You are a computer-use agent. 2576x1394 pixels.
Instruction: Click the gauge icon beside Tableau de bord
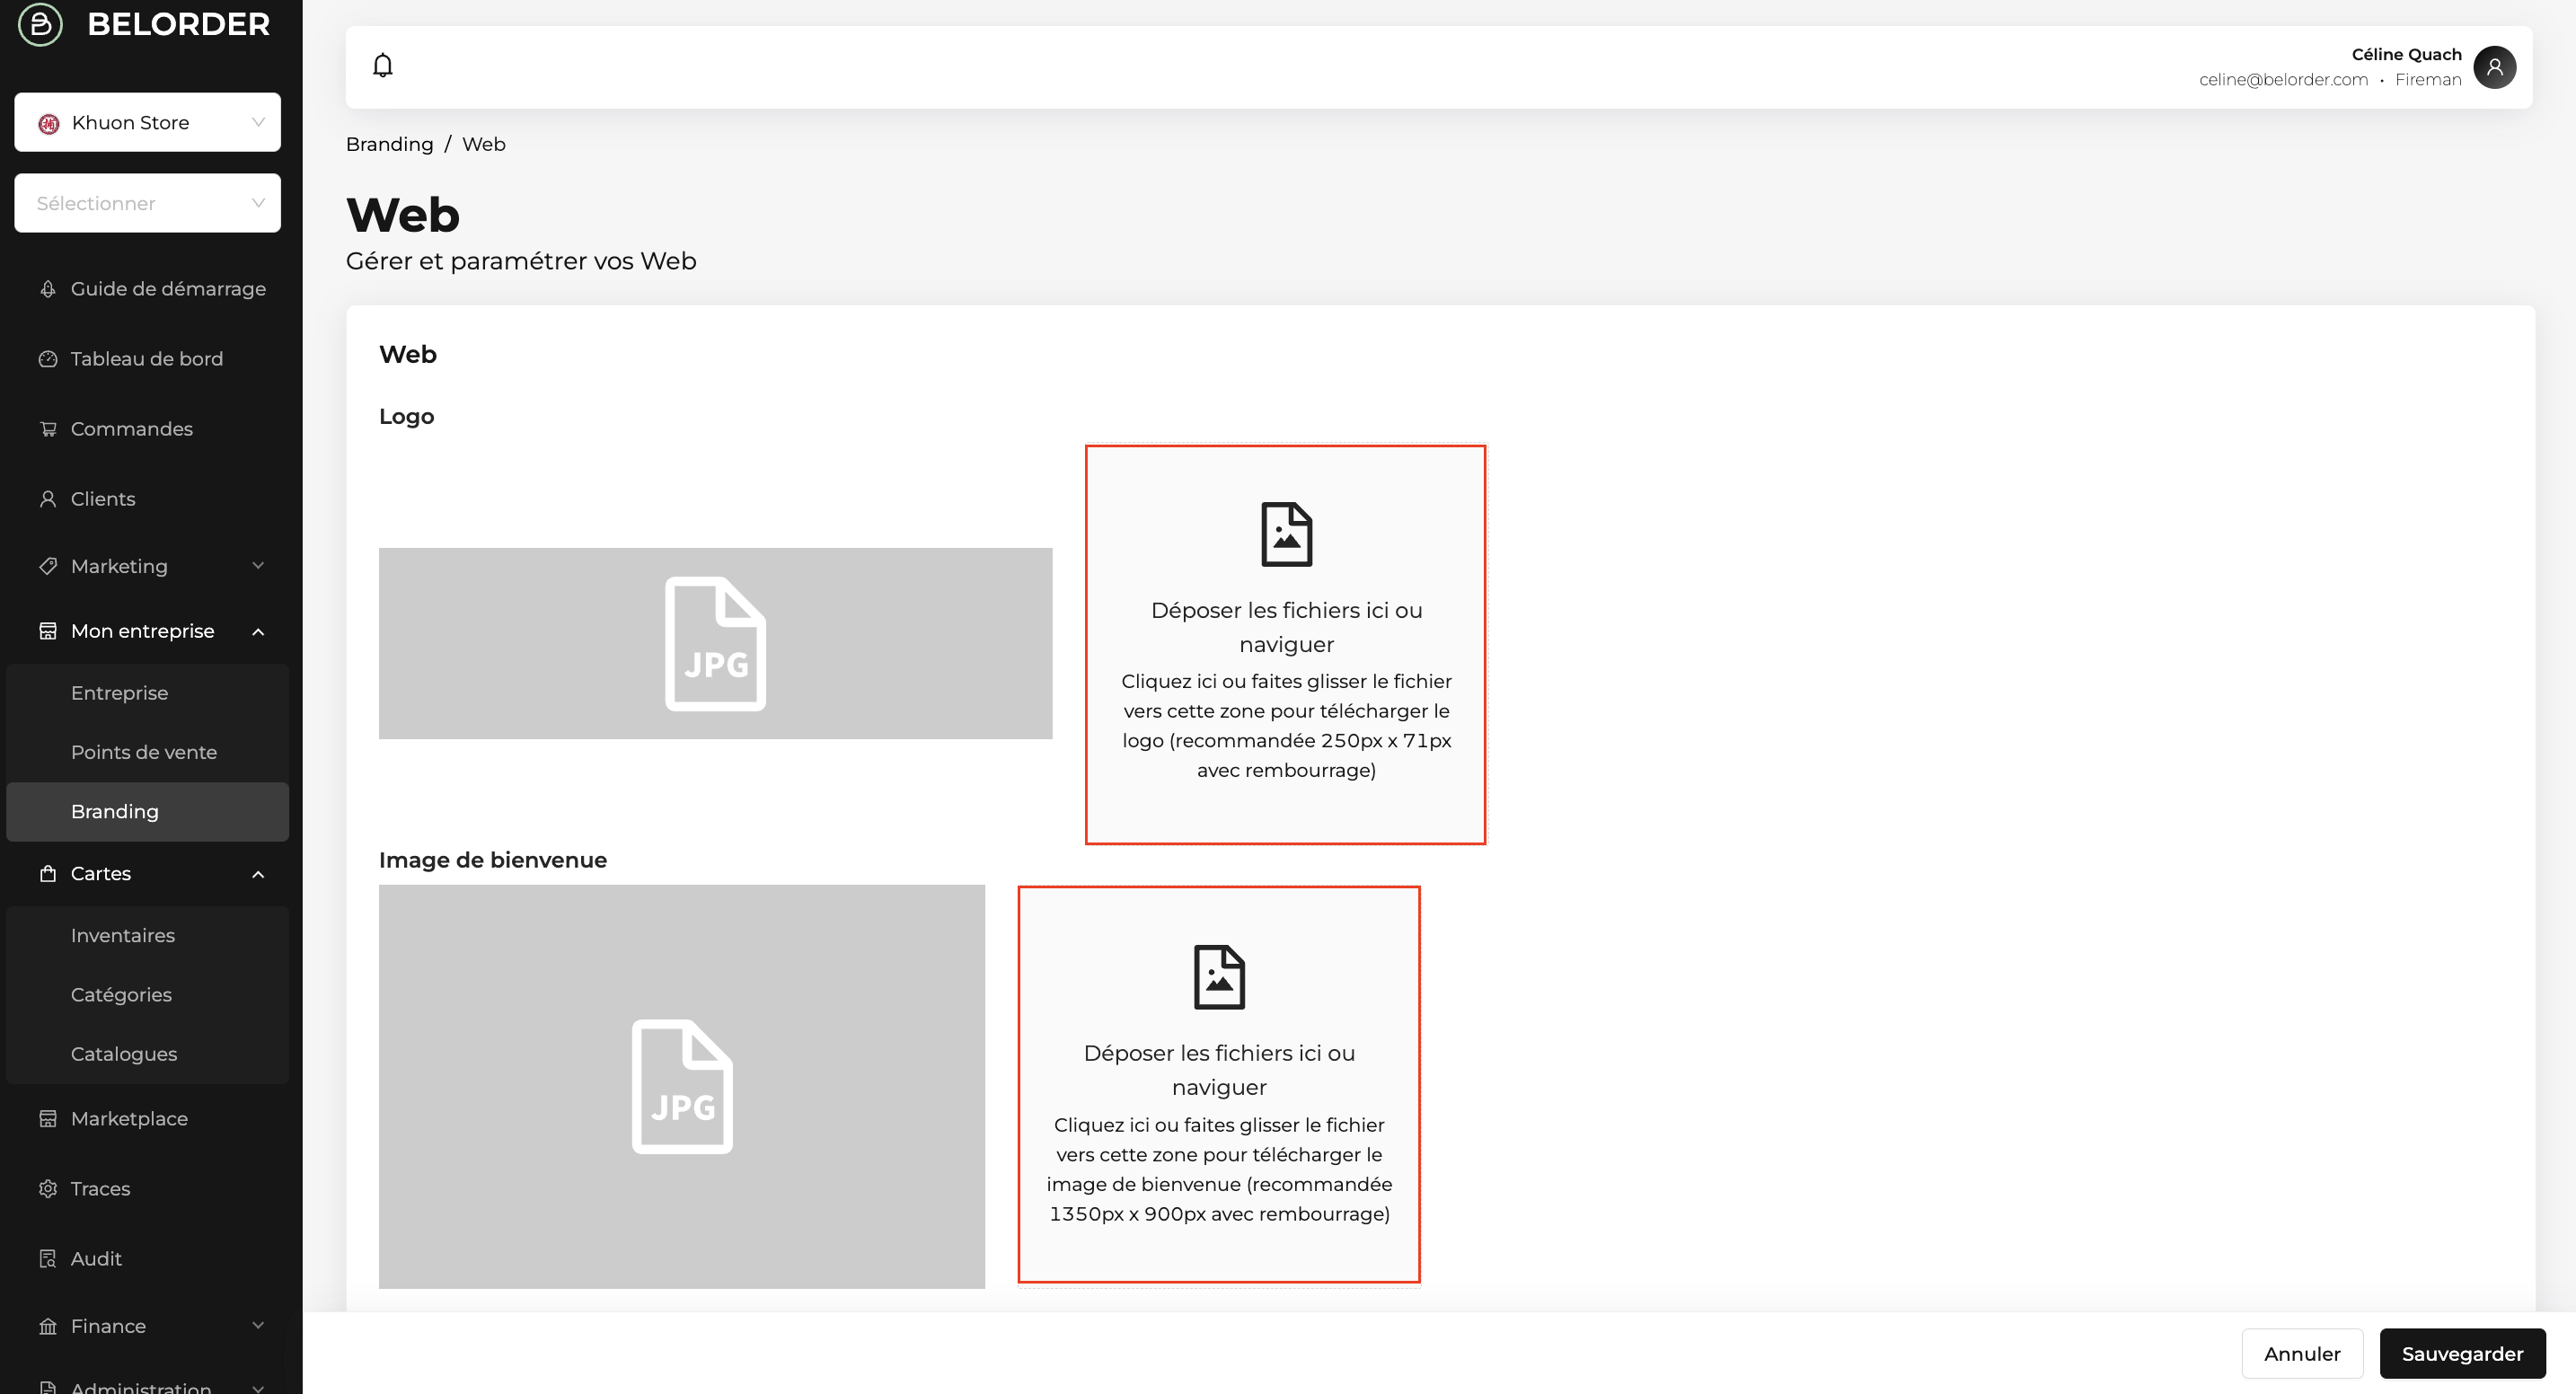48,359
